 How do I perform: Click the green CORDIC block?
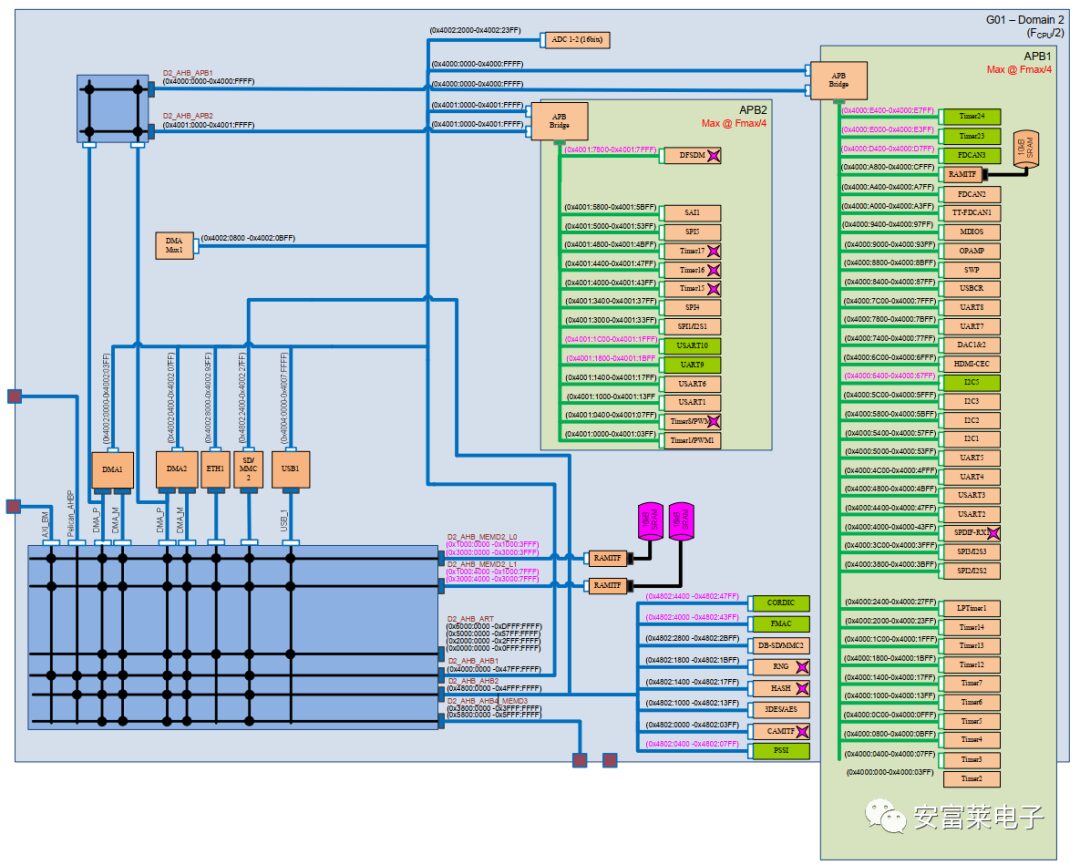(780, 603)
